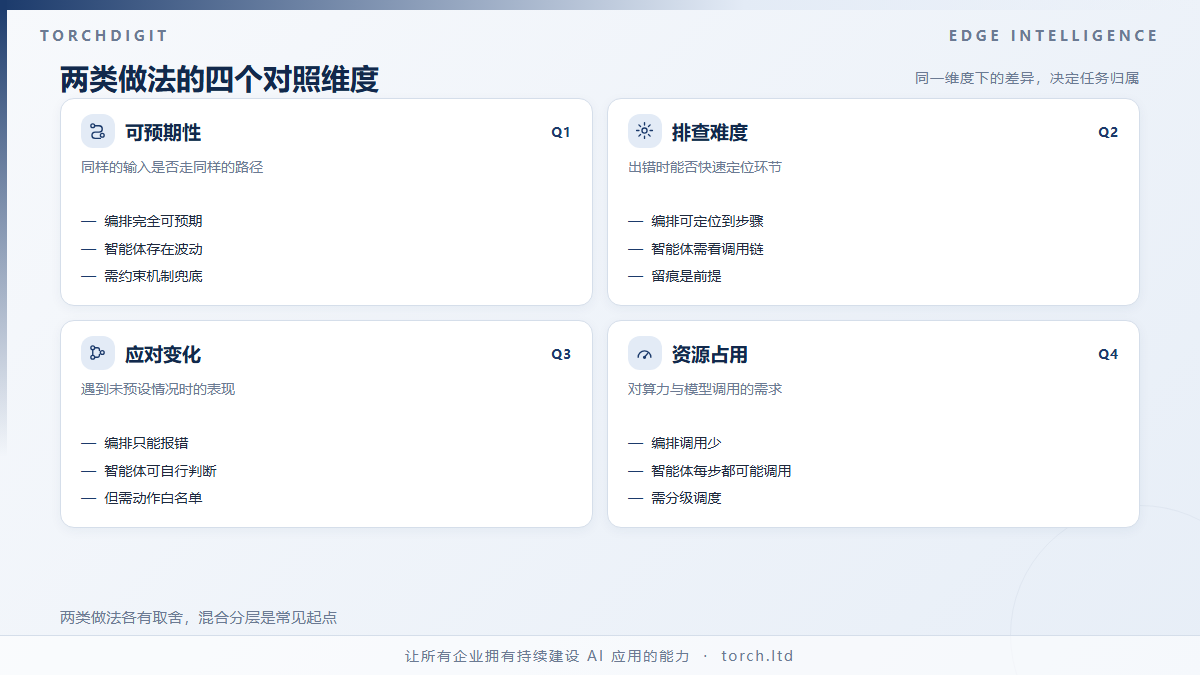Select subtitle 同一维度下的差异，决定任务归属
1200x675 pixels.
click(x=1027, y=78)
